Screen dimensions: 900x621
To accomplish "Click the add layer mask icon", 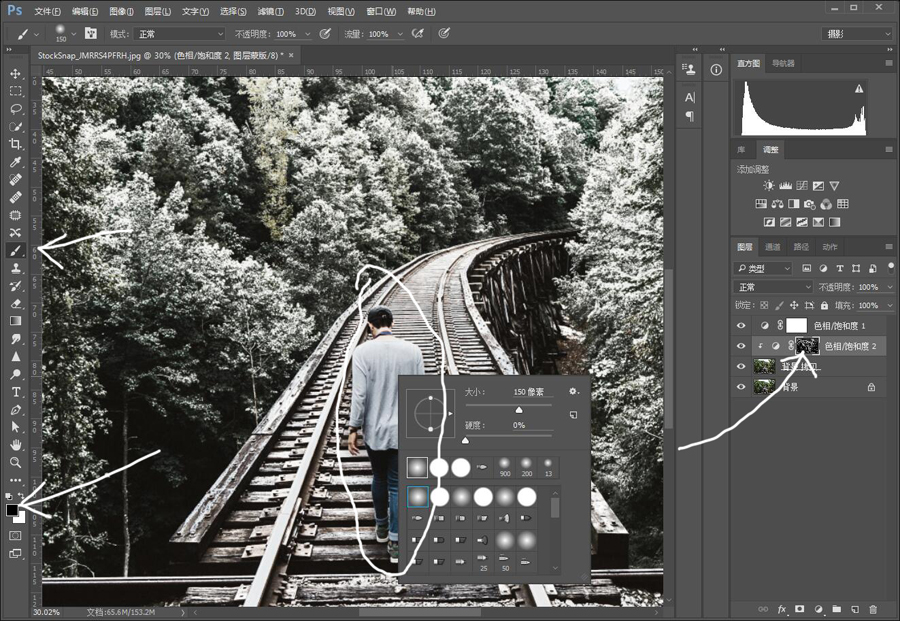I will tap(800, 609).
